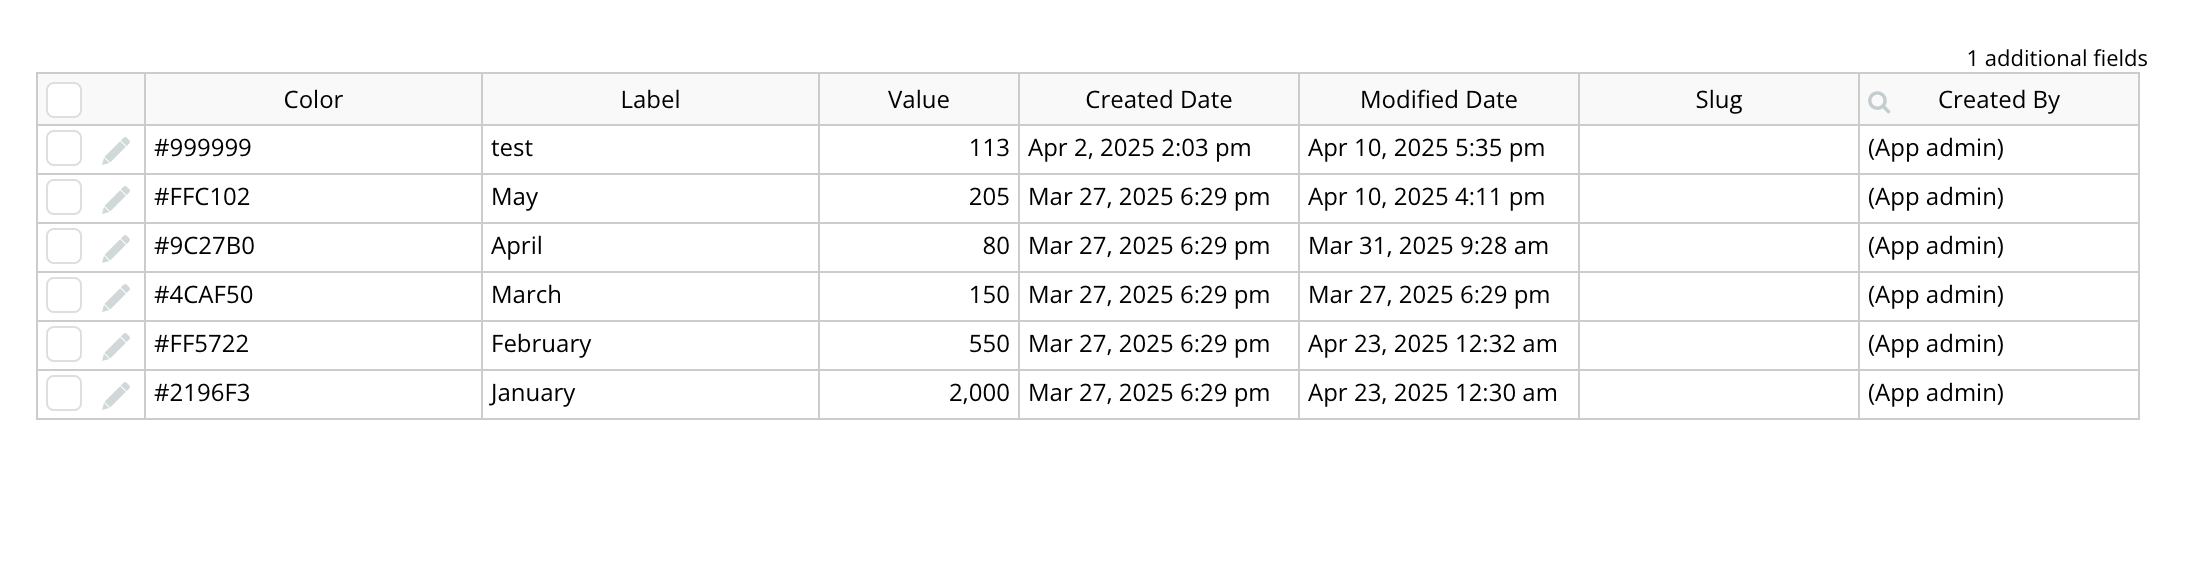Tick the January row checkbox

[64, 394]
